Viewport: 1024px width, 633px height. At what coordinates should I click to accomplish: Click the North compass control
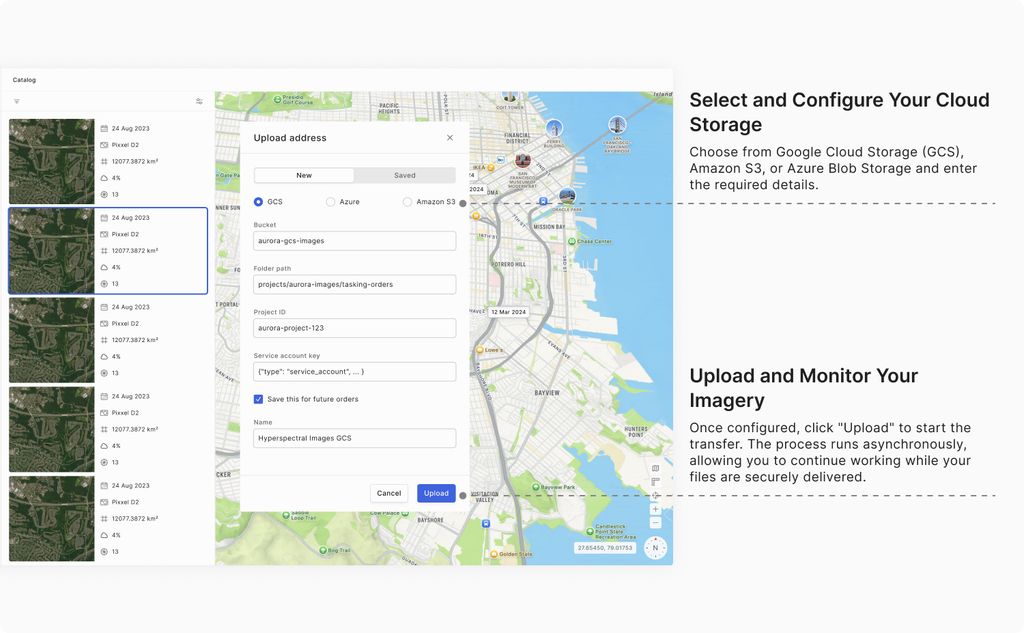pos(656,548)
